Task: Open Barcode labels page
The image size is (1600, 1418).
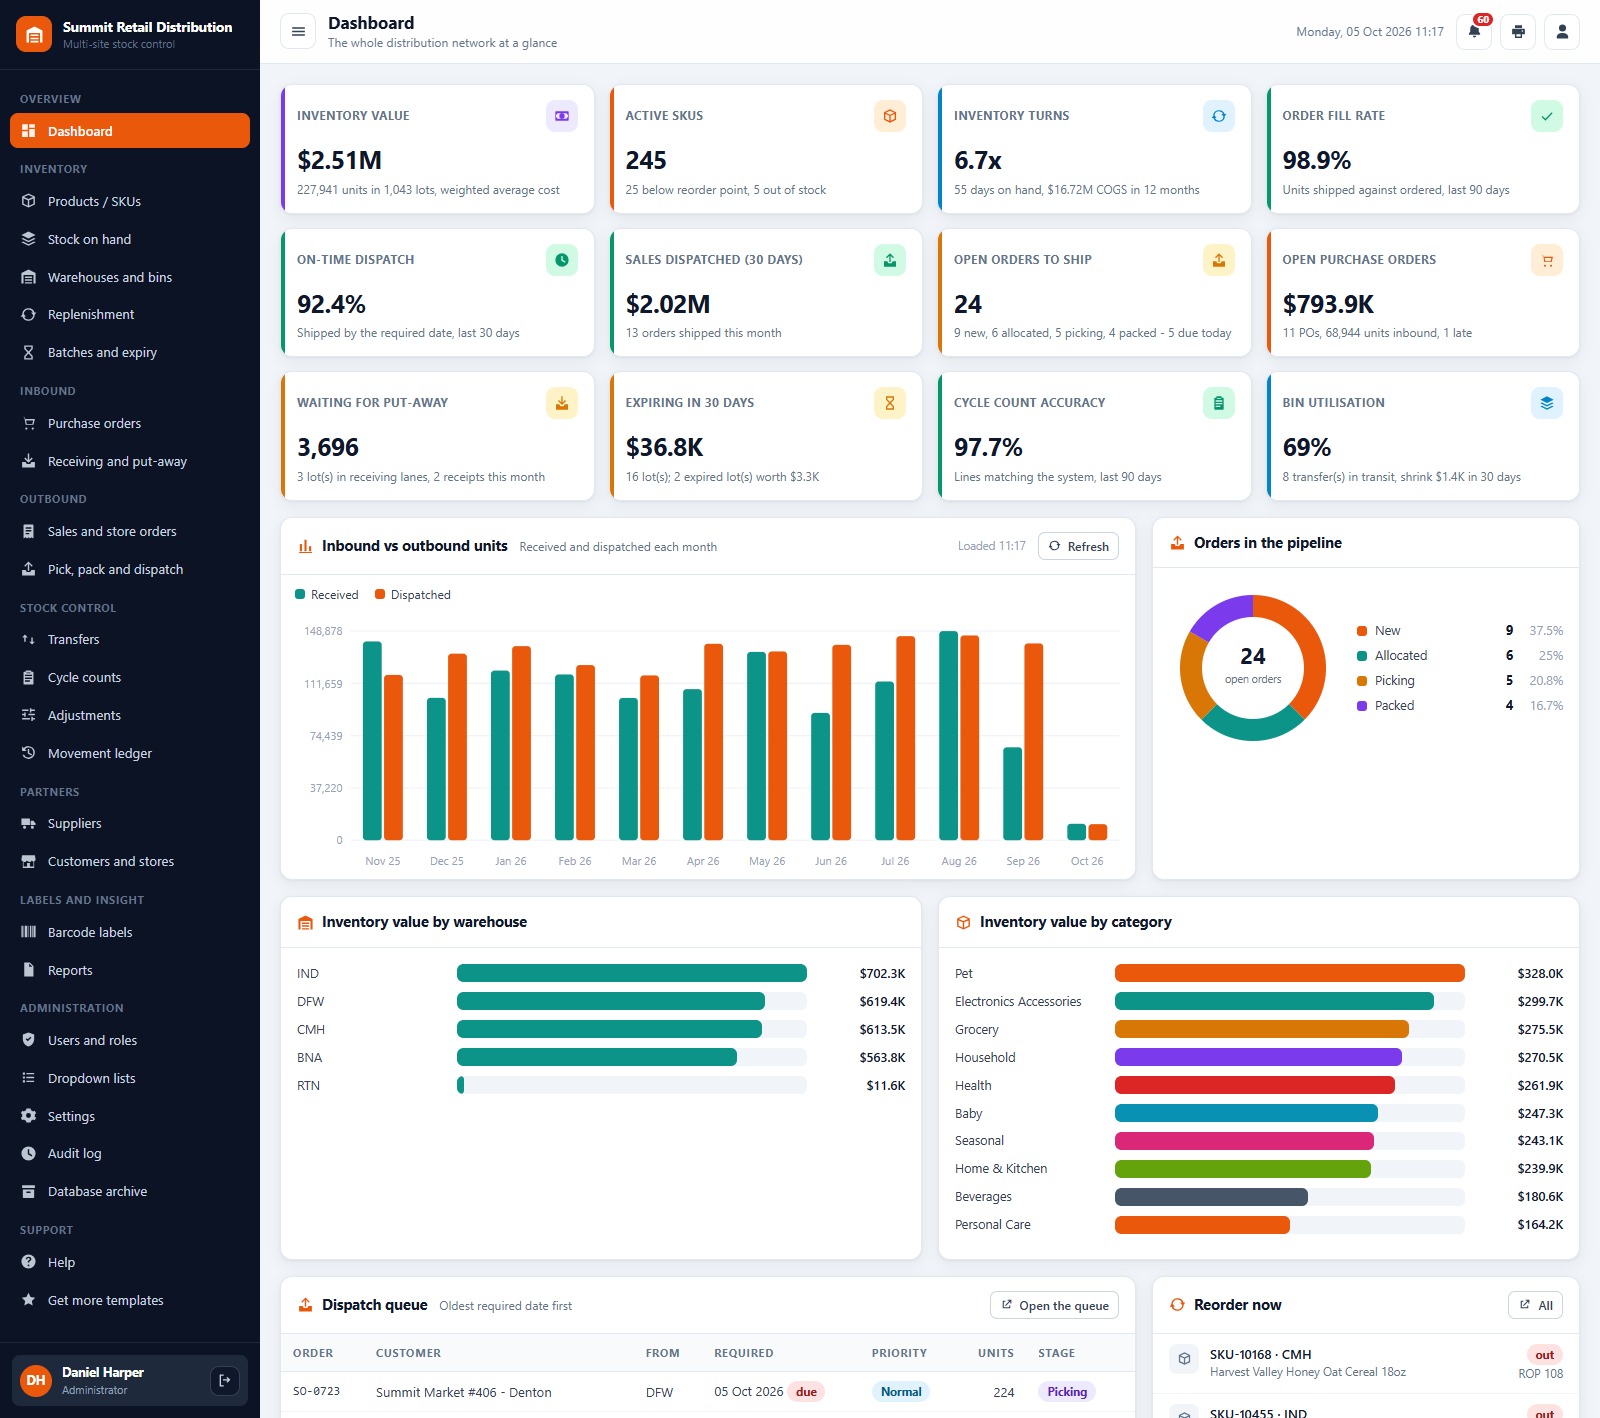Action: click(x=130, y=932)
